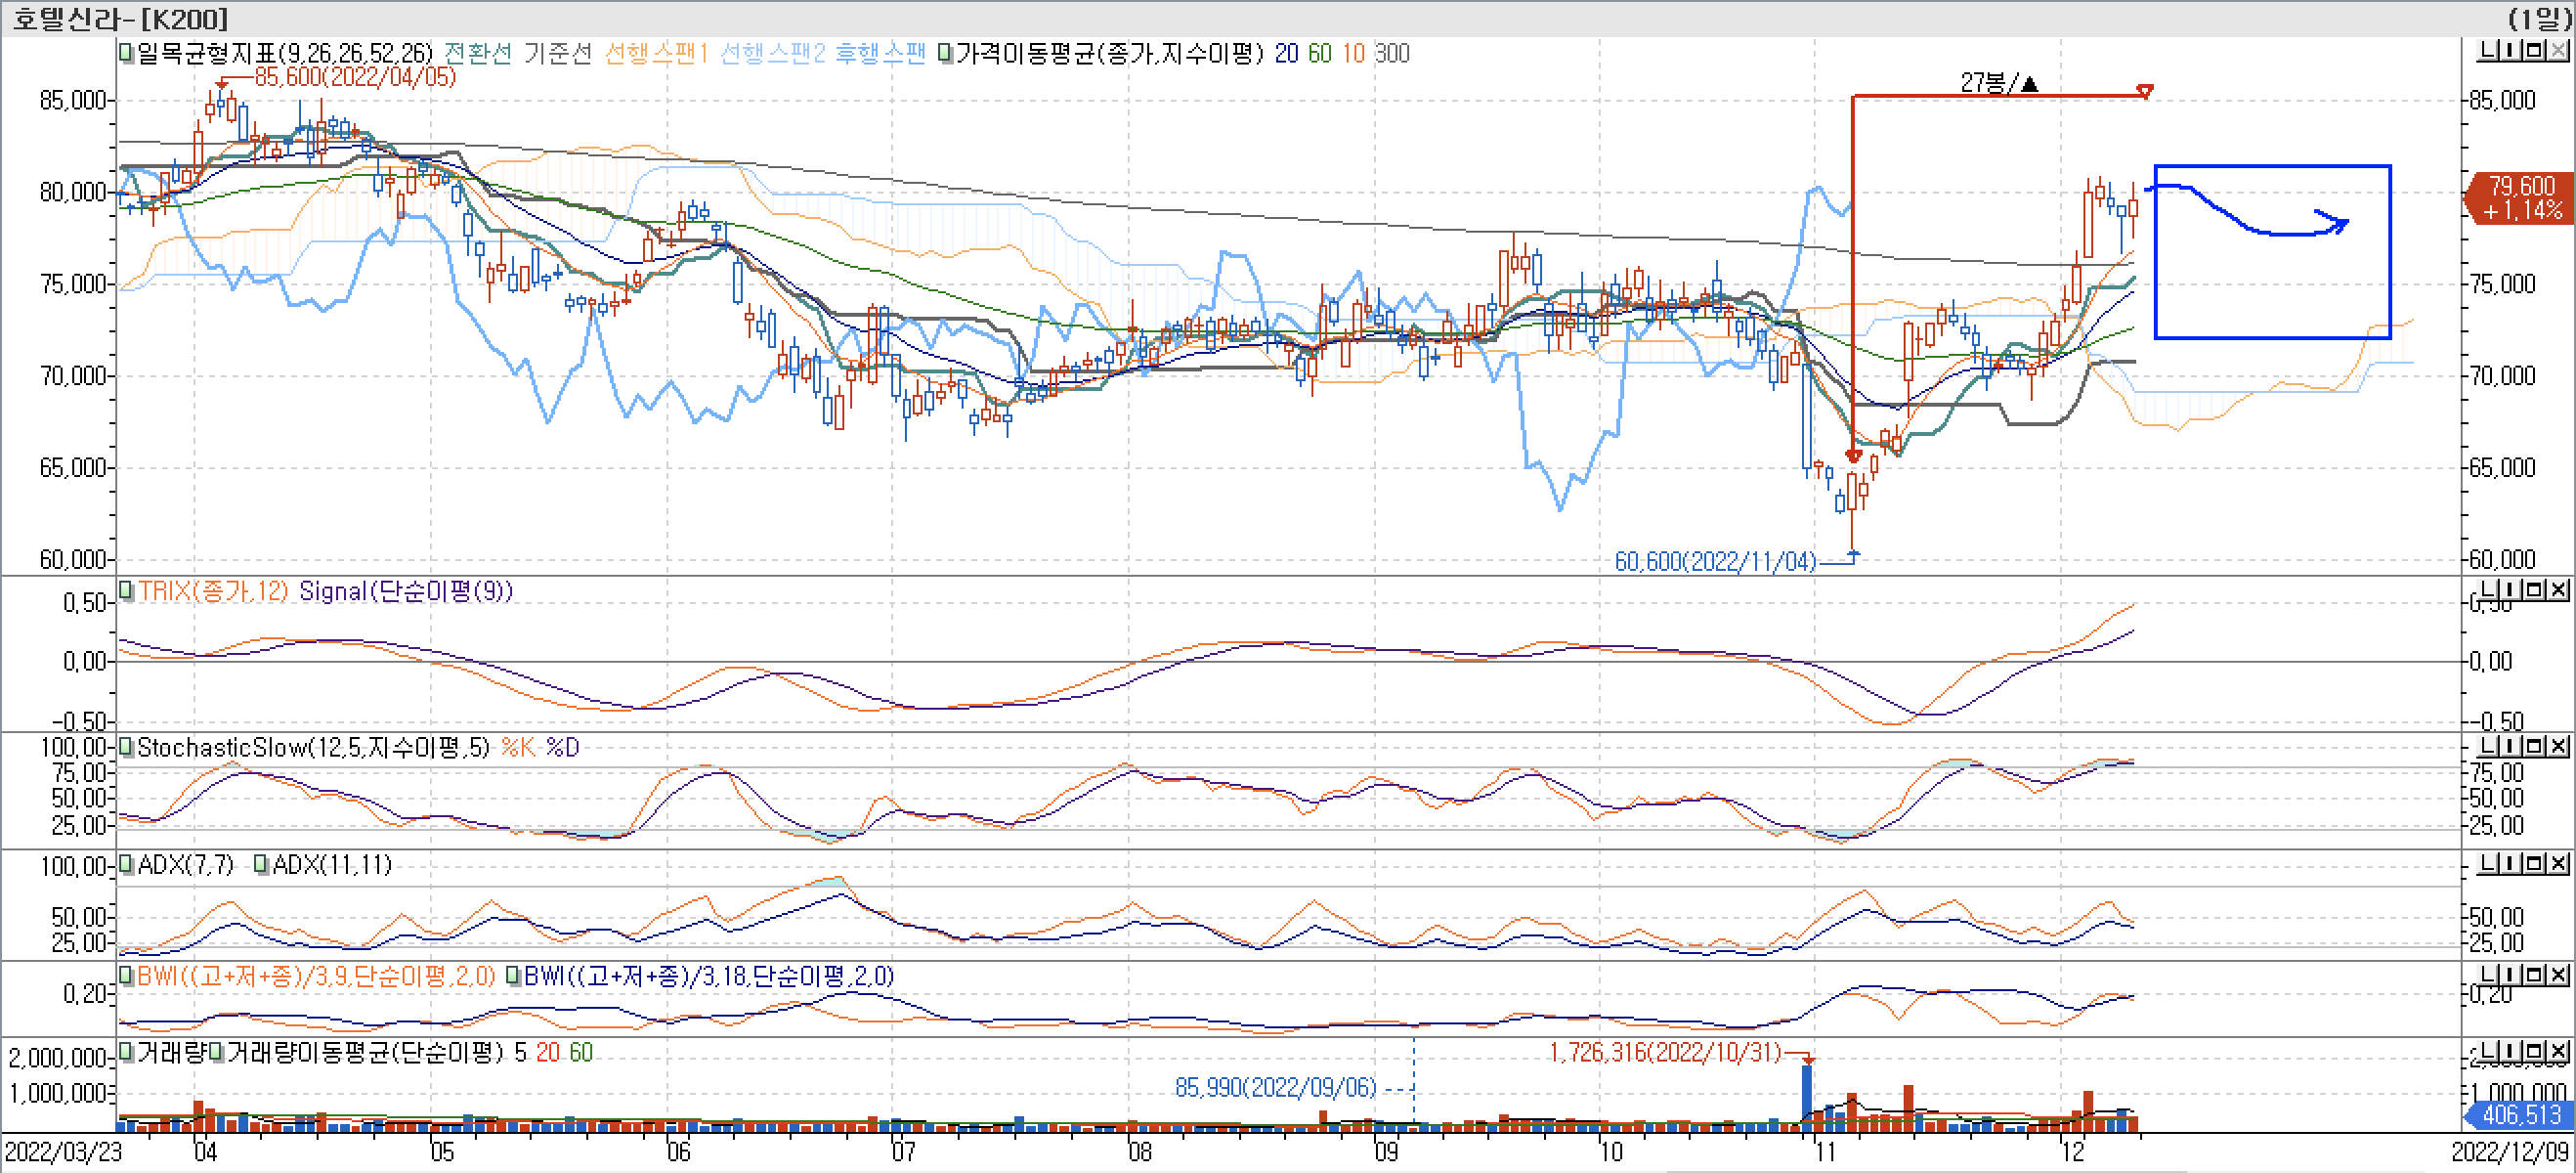Click the L icon in the ADX panel
The height and width of the screenshot is (1173, 2576).
coord(2487,864)
